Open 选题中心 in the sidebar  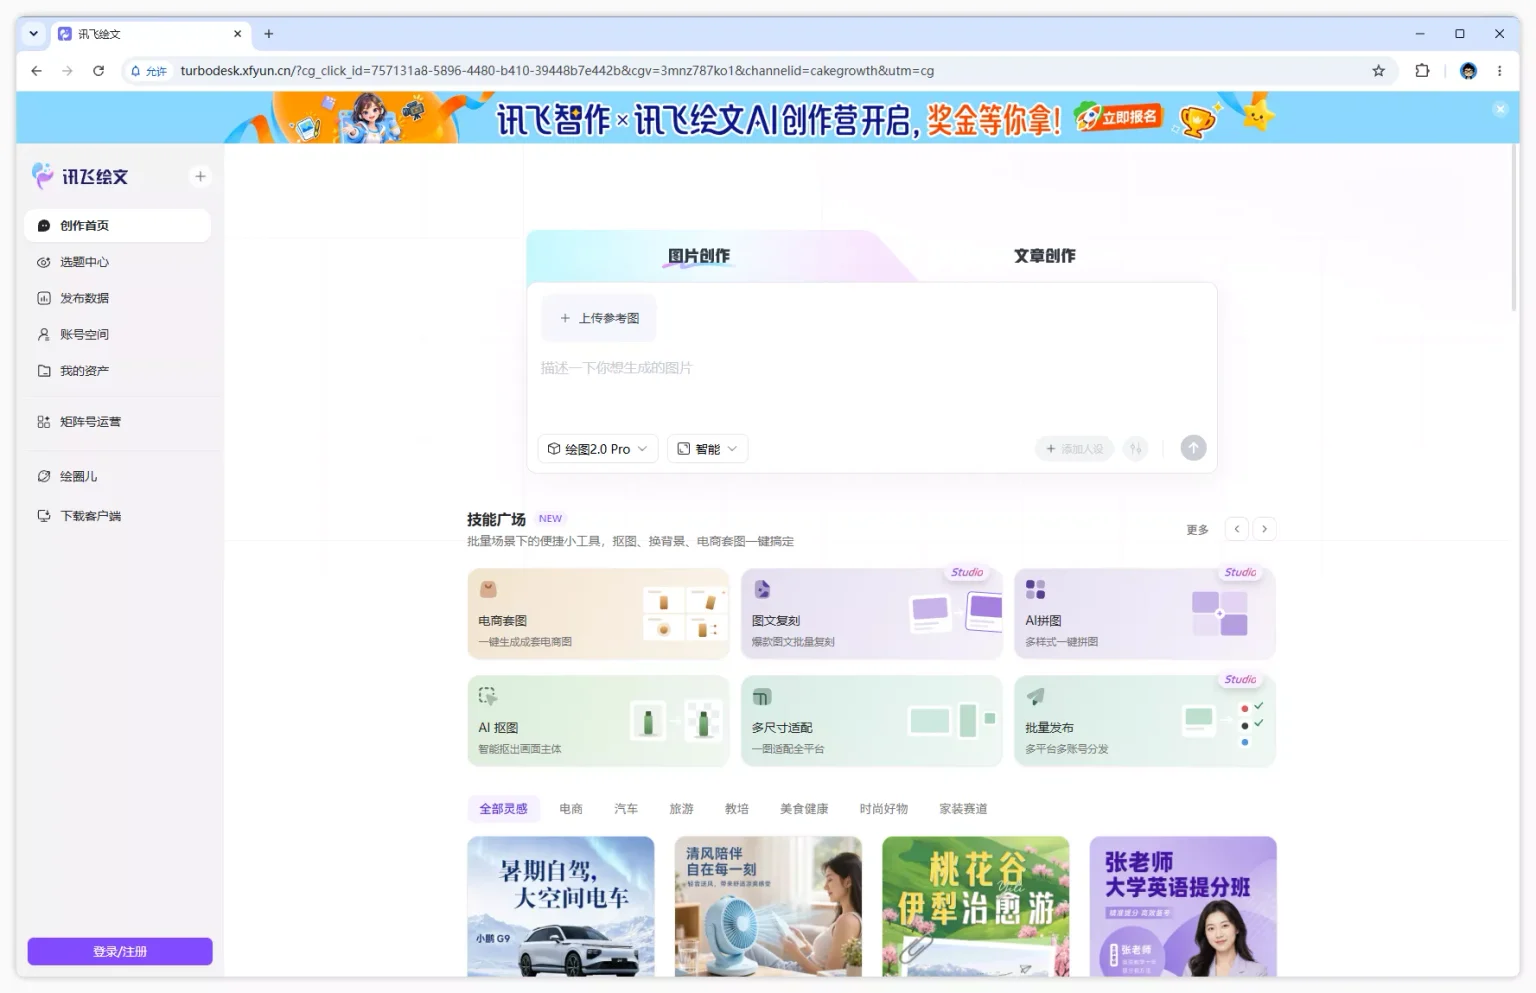117,262
